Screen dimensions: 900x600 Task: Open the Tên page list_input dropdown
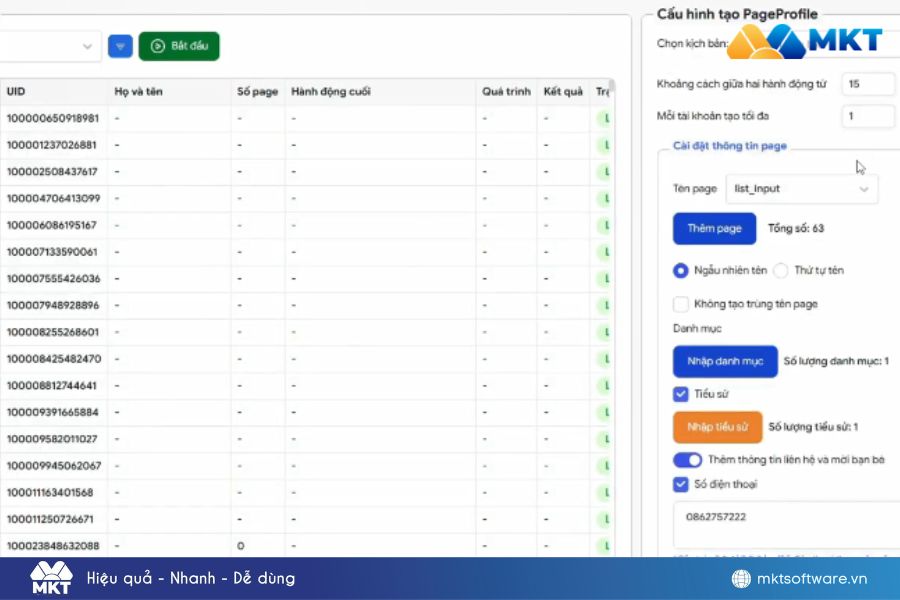[801, 188]
